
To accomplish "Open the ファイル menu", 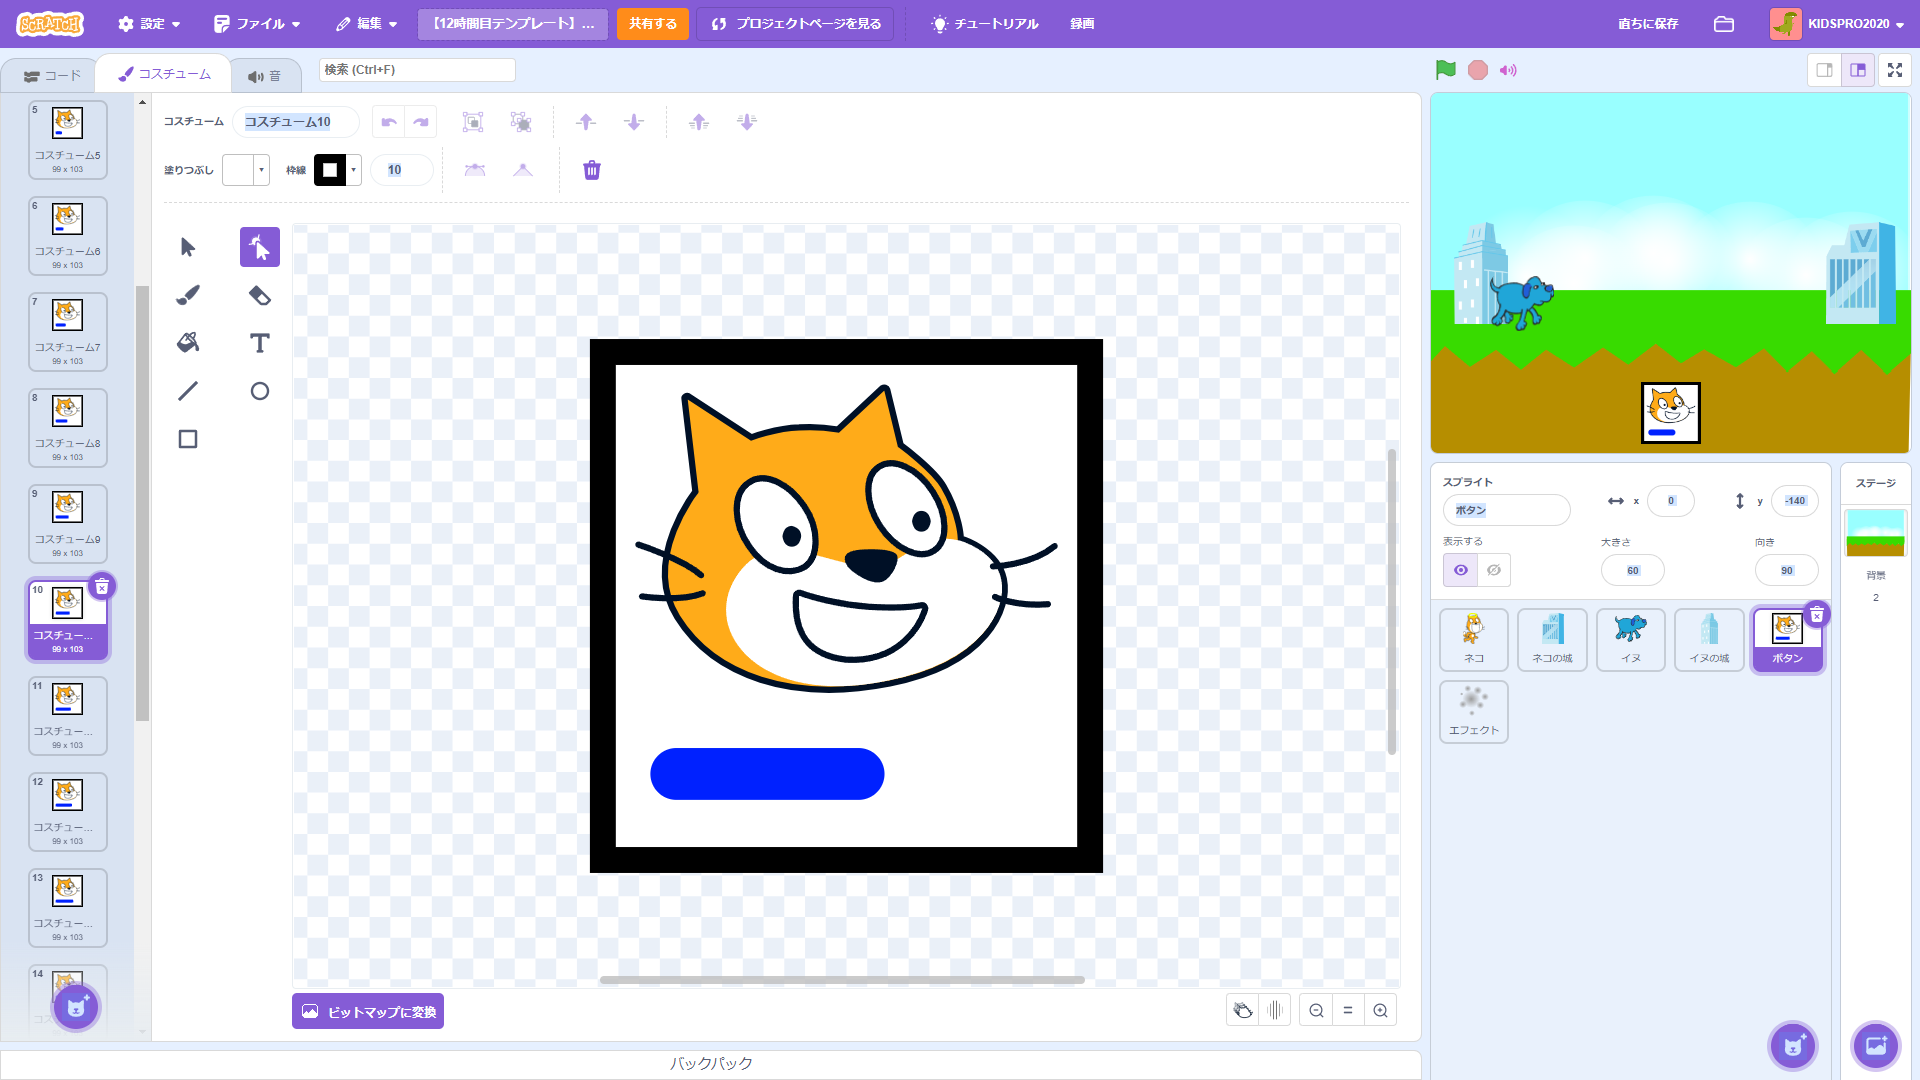I will (x=258, y=24).
